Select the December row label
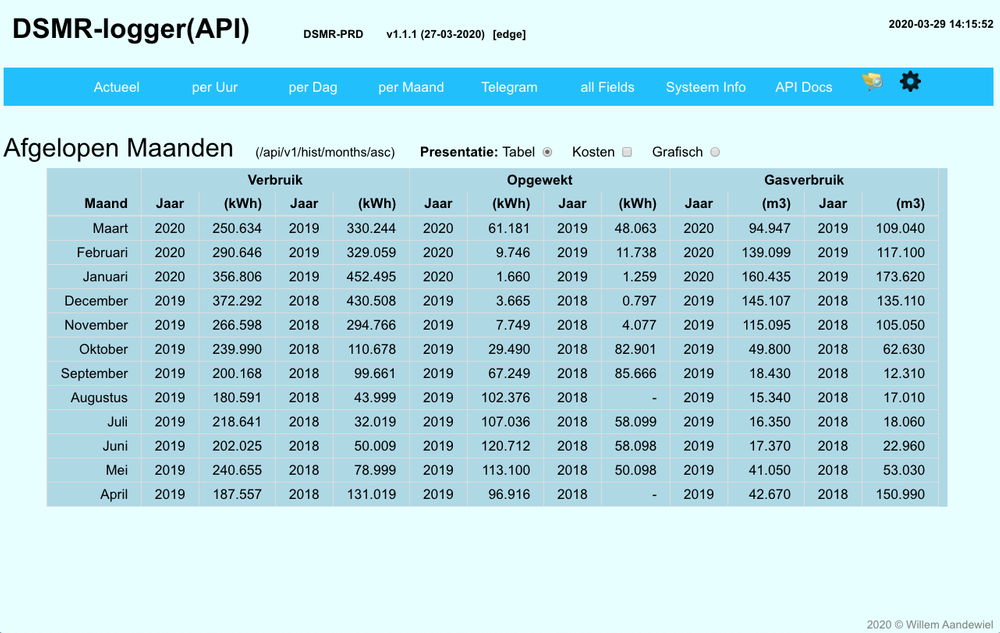This screenshot has width=1000, height=633. tap(96, 301)
